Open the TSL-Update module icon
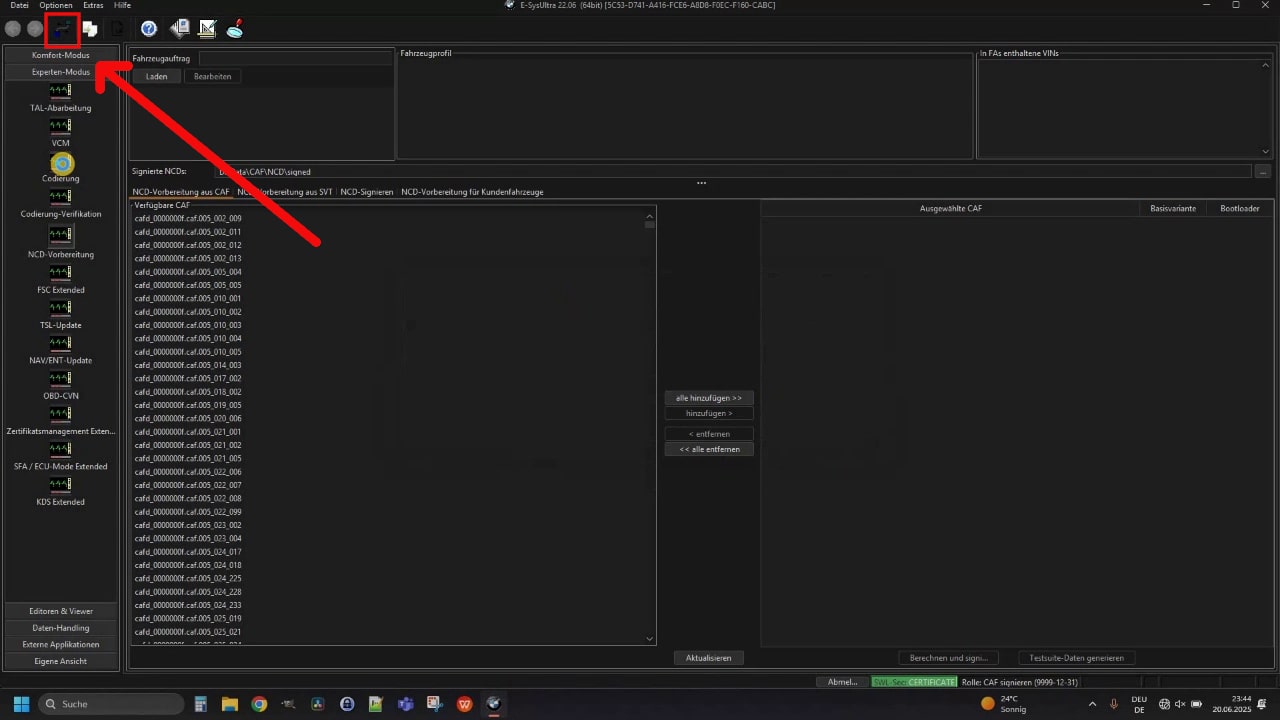 click(60, 308)
